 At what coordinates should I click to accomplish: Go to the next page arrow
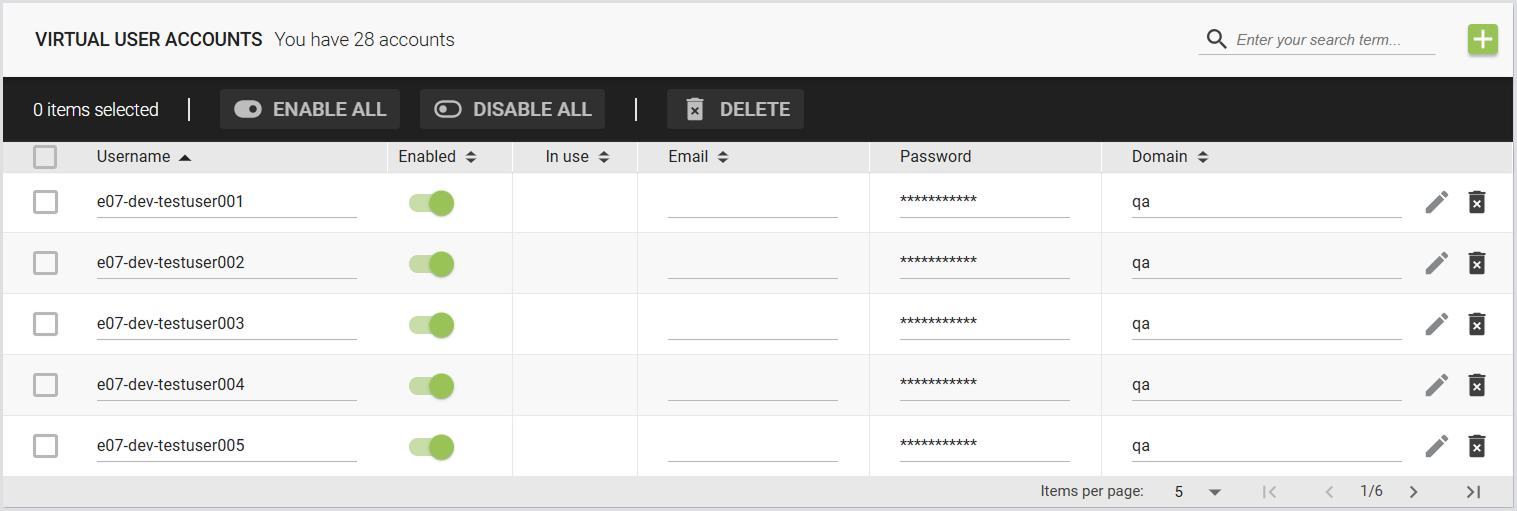(1413, 492)
